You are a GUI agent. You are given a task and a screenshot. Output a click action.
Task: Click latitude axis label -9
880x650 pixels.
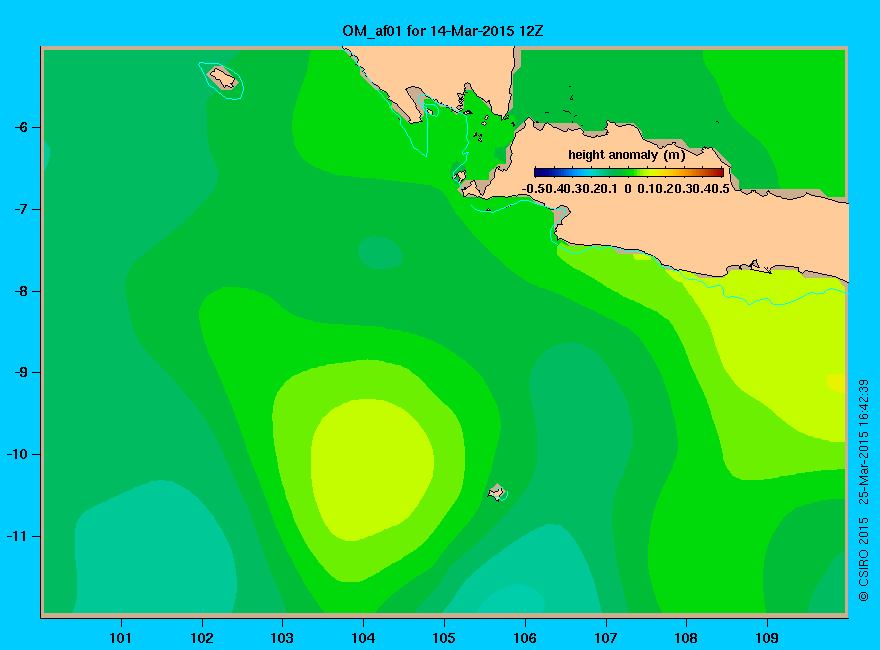pos(21,373)
